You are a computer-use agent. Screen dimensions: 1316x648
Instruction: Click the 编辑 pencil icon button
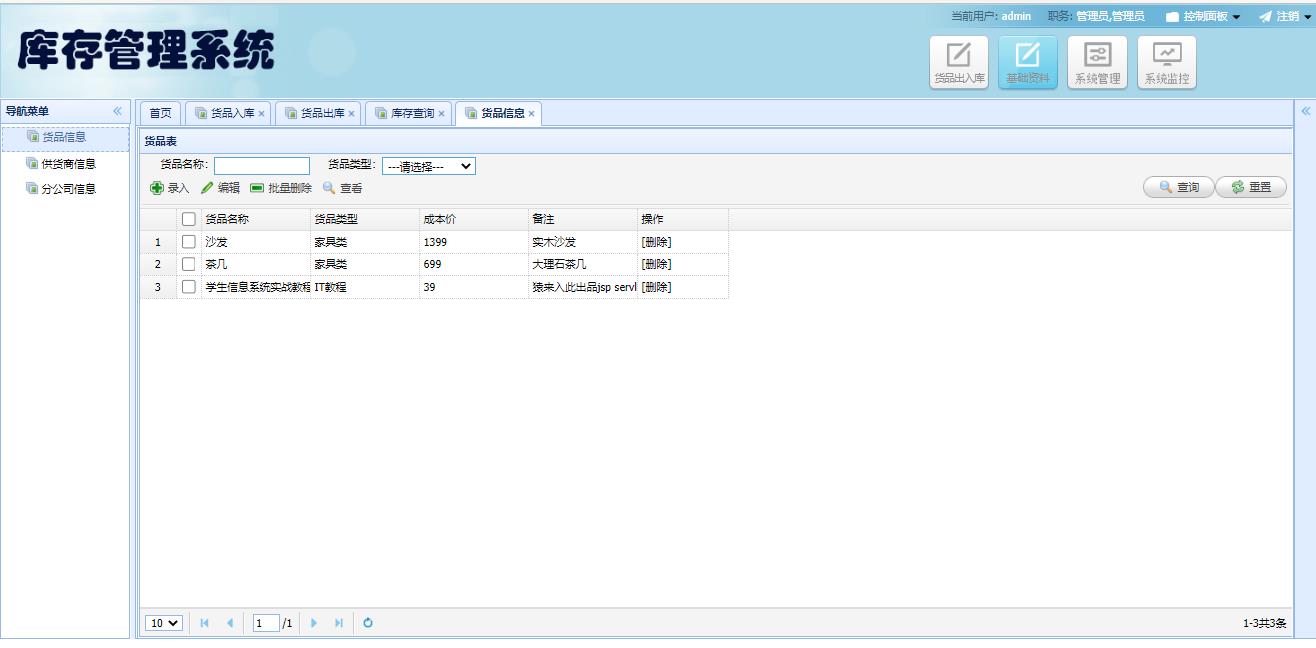point(220,188)
